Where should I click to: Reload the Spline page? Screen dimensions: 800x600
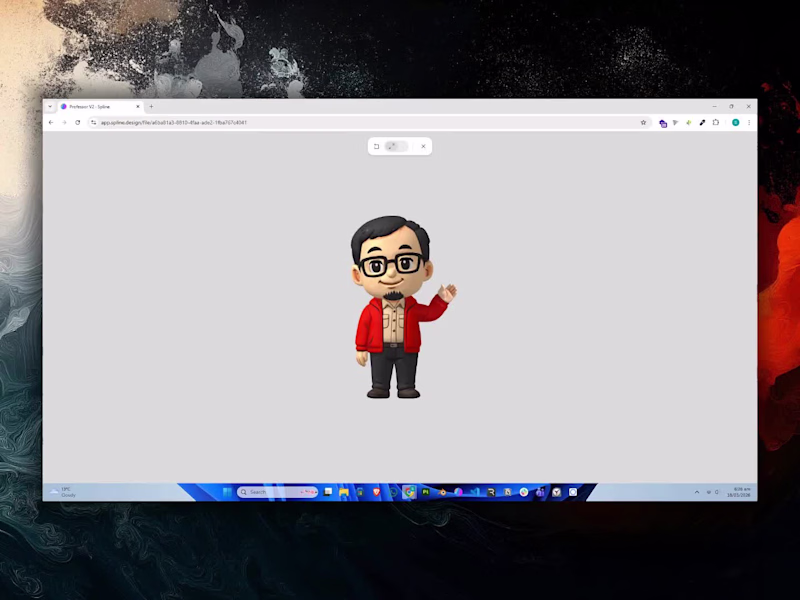78,122
